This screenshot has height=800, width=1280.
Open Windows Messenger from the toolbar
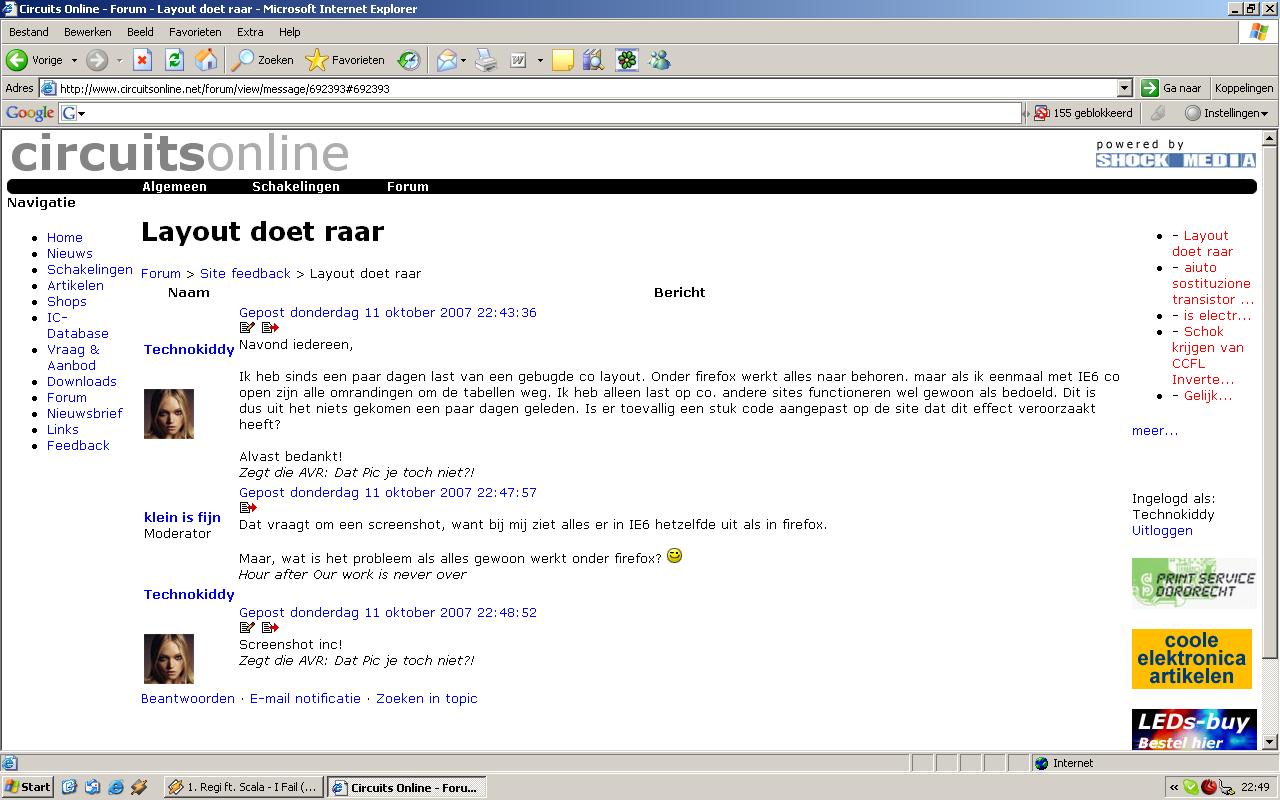659,60
